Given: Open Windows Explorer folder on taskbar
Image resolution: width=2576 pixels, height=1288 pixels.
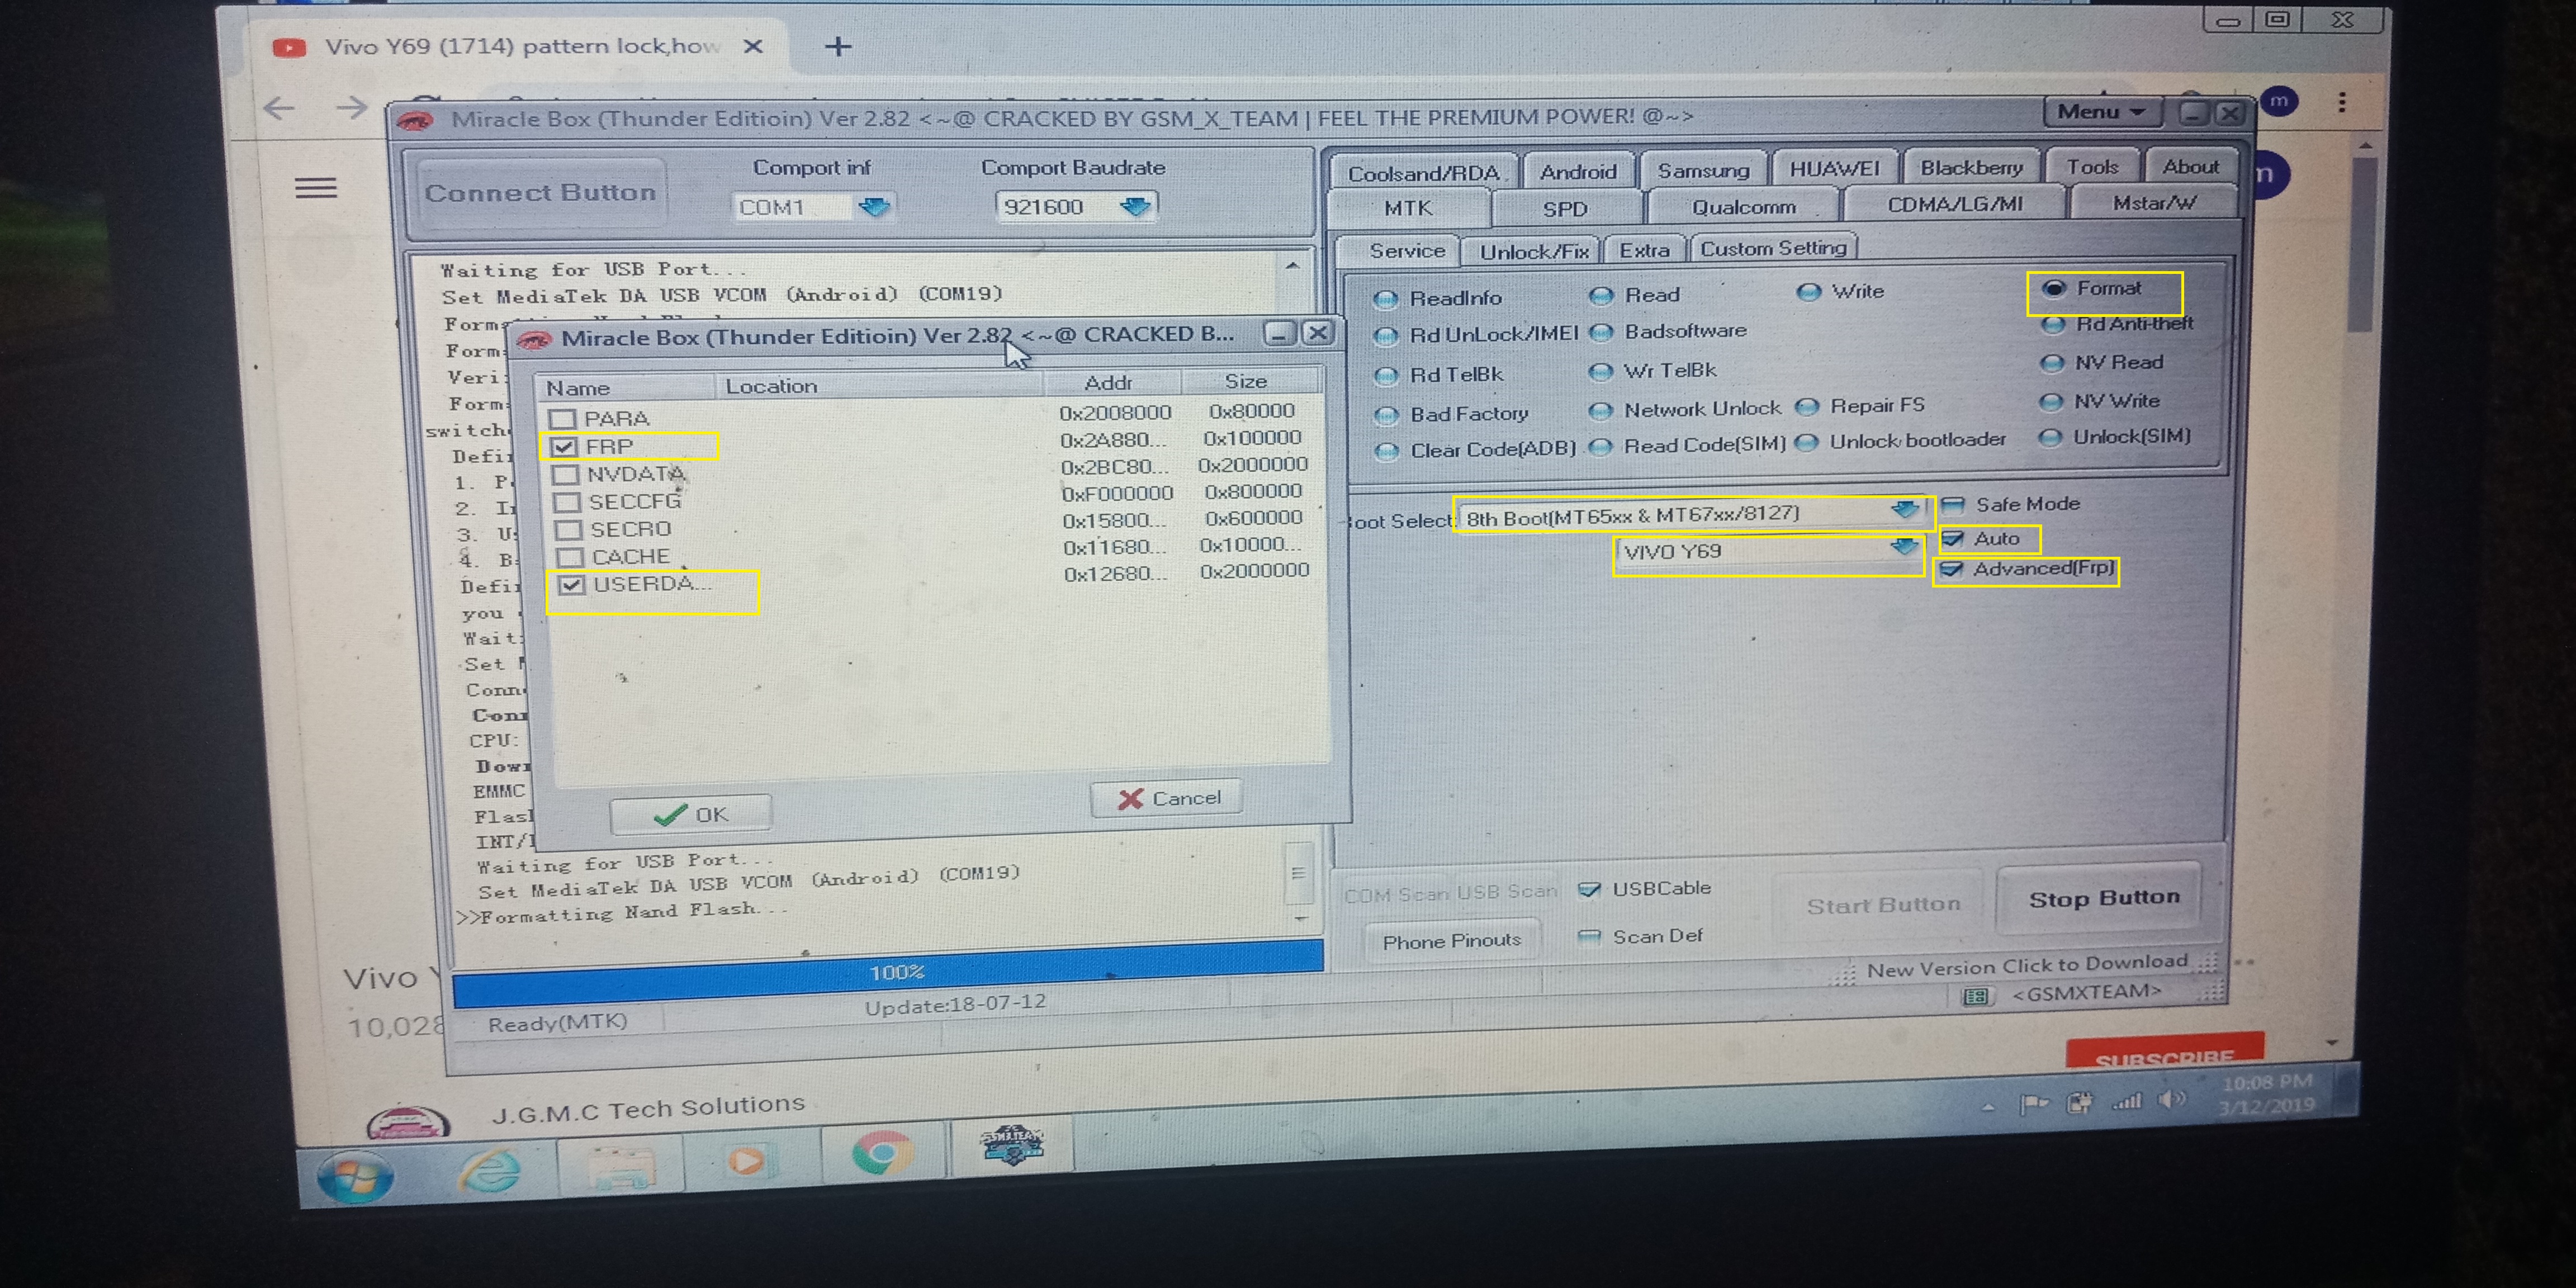Looking at the screenshot, I should pos(621,1166).
